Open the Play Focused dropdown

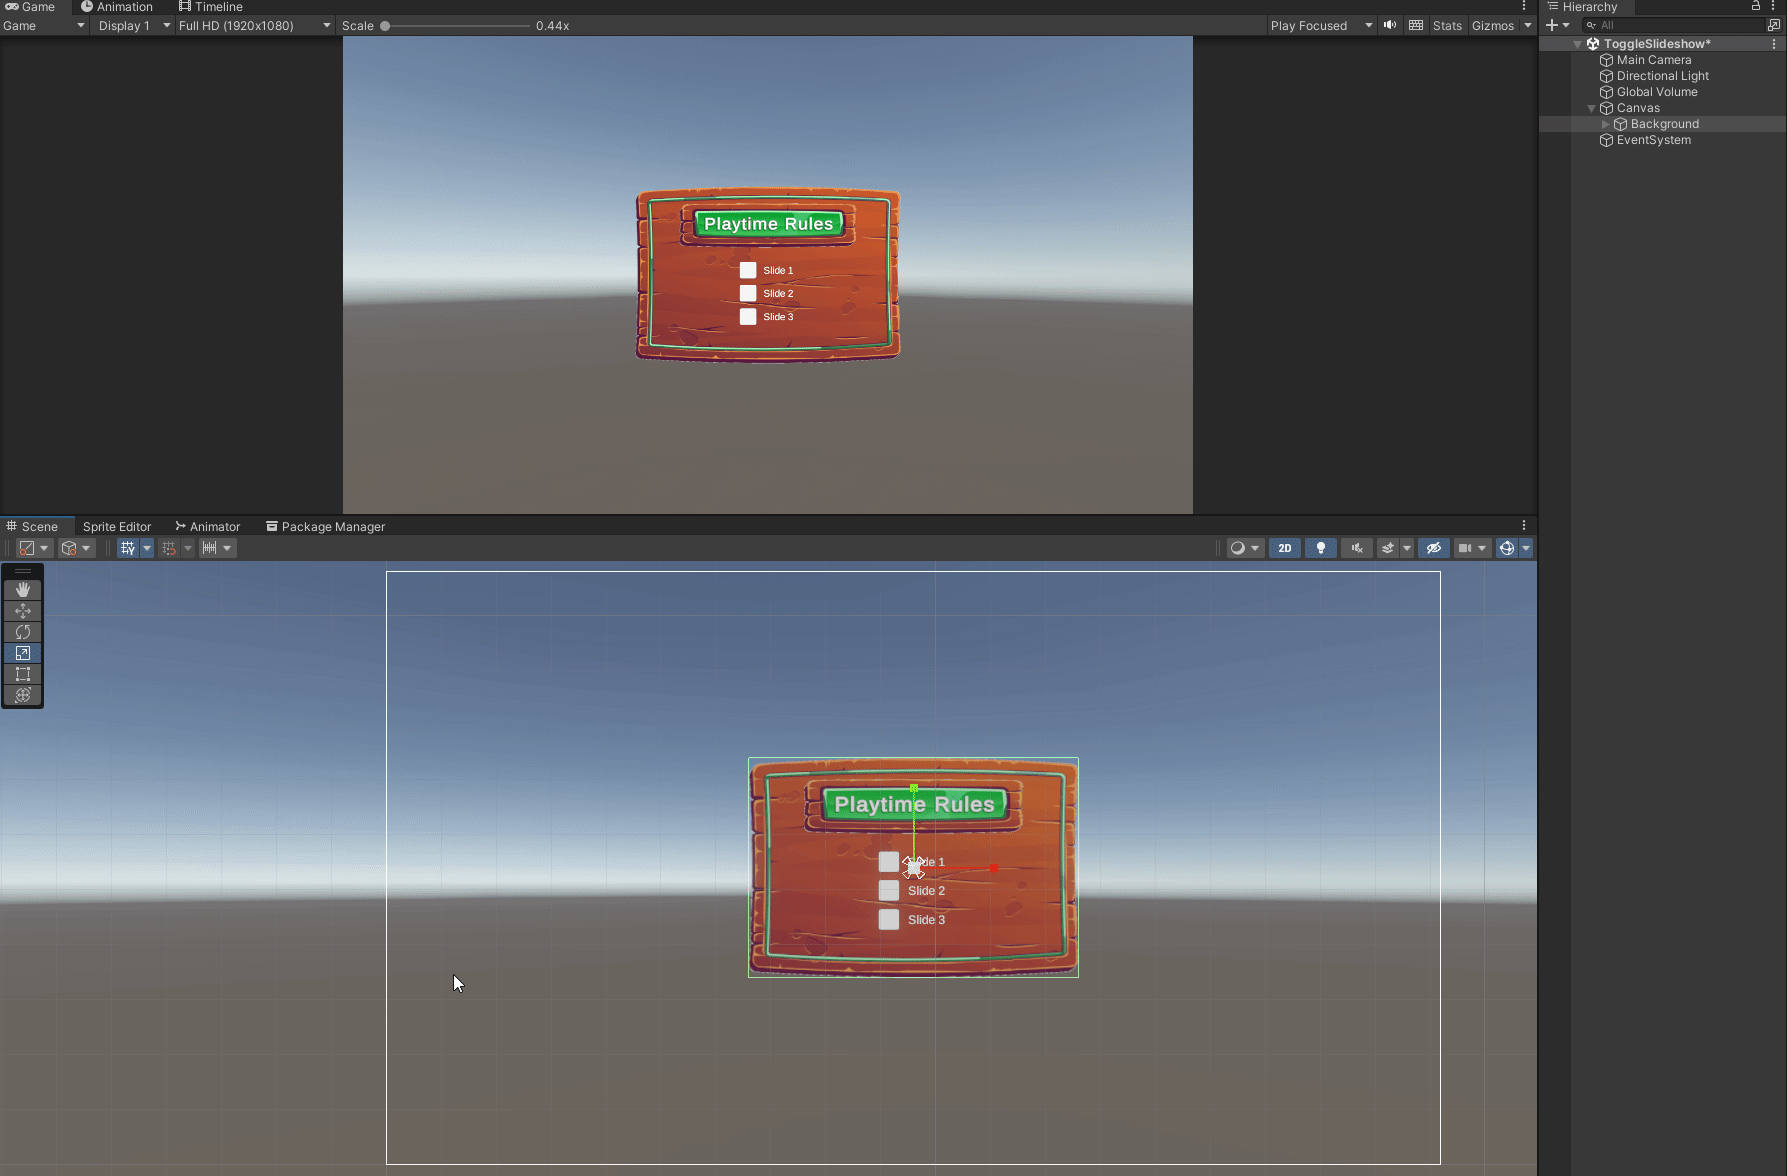pos(1321,26)
